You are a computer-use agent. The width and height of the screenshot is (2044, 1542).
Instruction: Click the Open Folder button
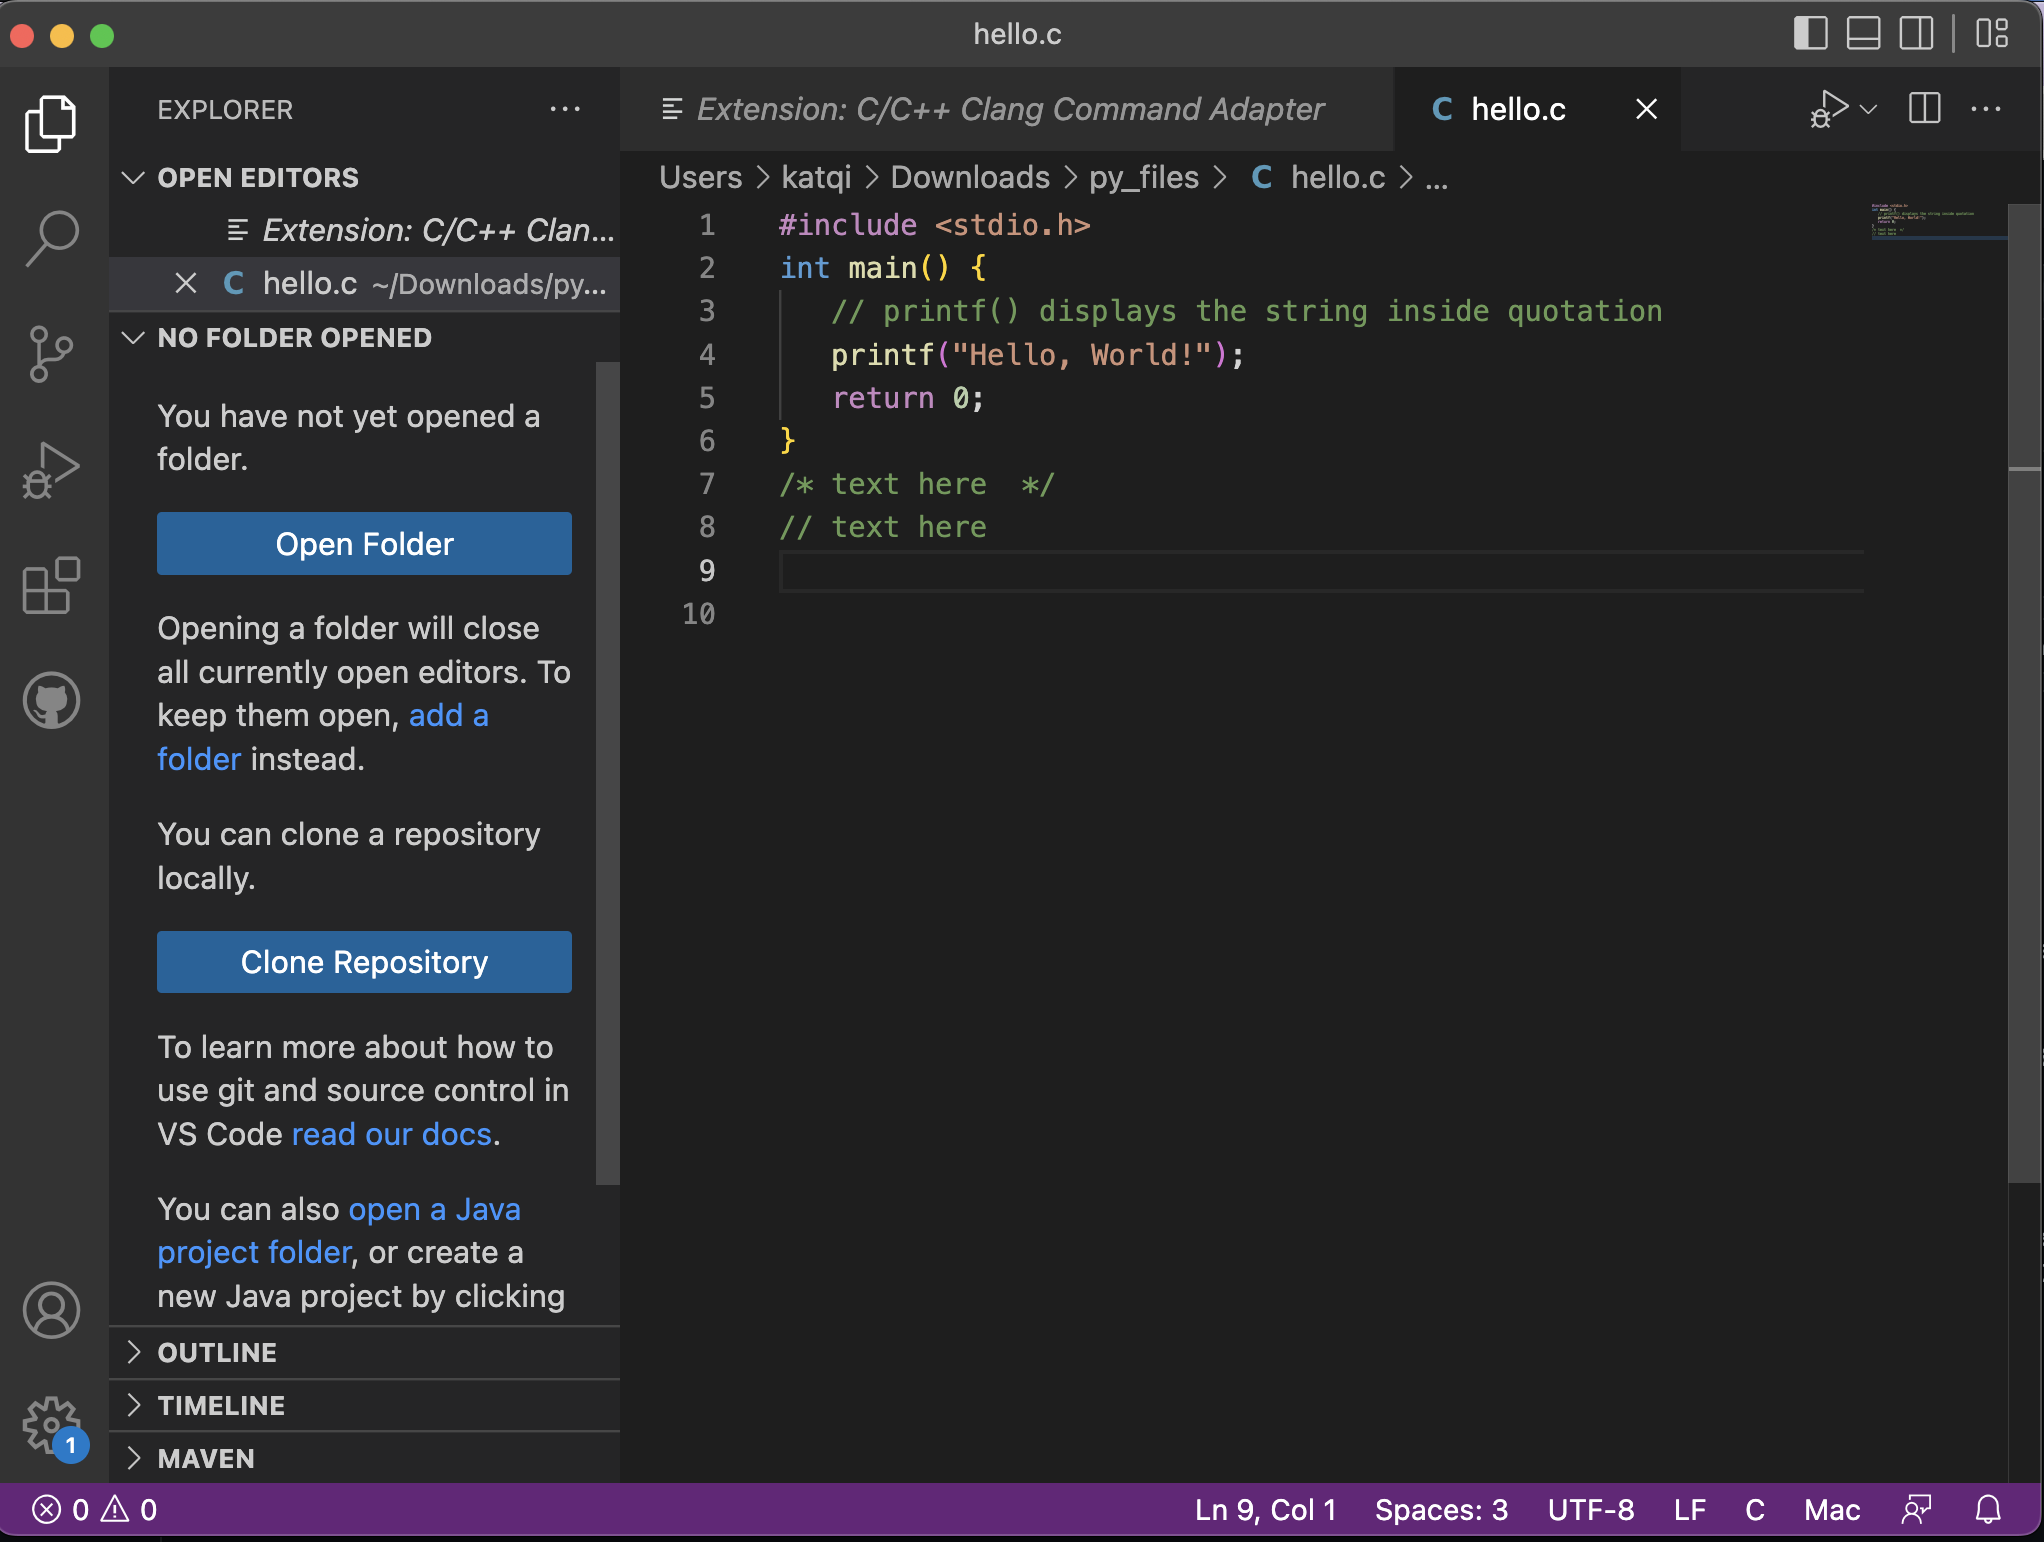click(x=363, y=544)
